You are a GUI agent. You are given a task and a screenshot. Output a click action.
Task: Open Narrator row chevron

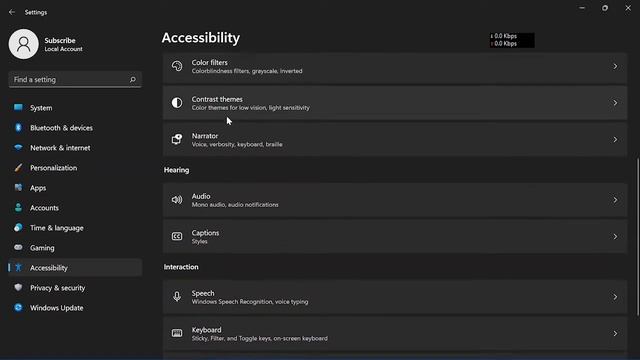pyautogui.click(x=615, y=140)
